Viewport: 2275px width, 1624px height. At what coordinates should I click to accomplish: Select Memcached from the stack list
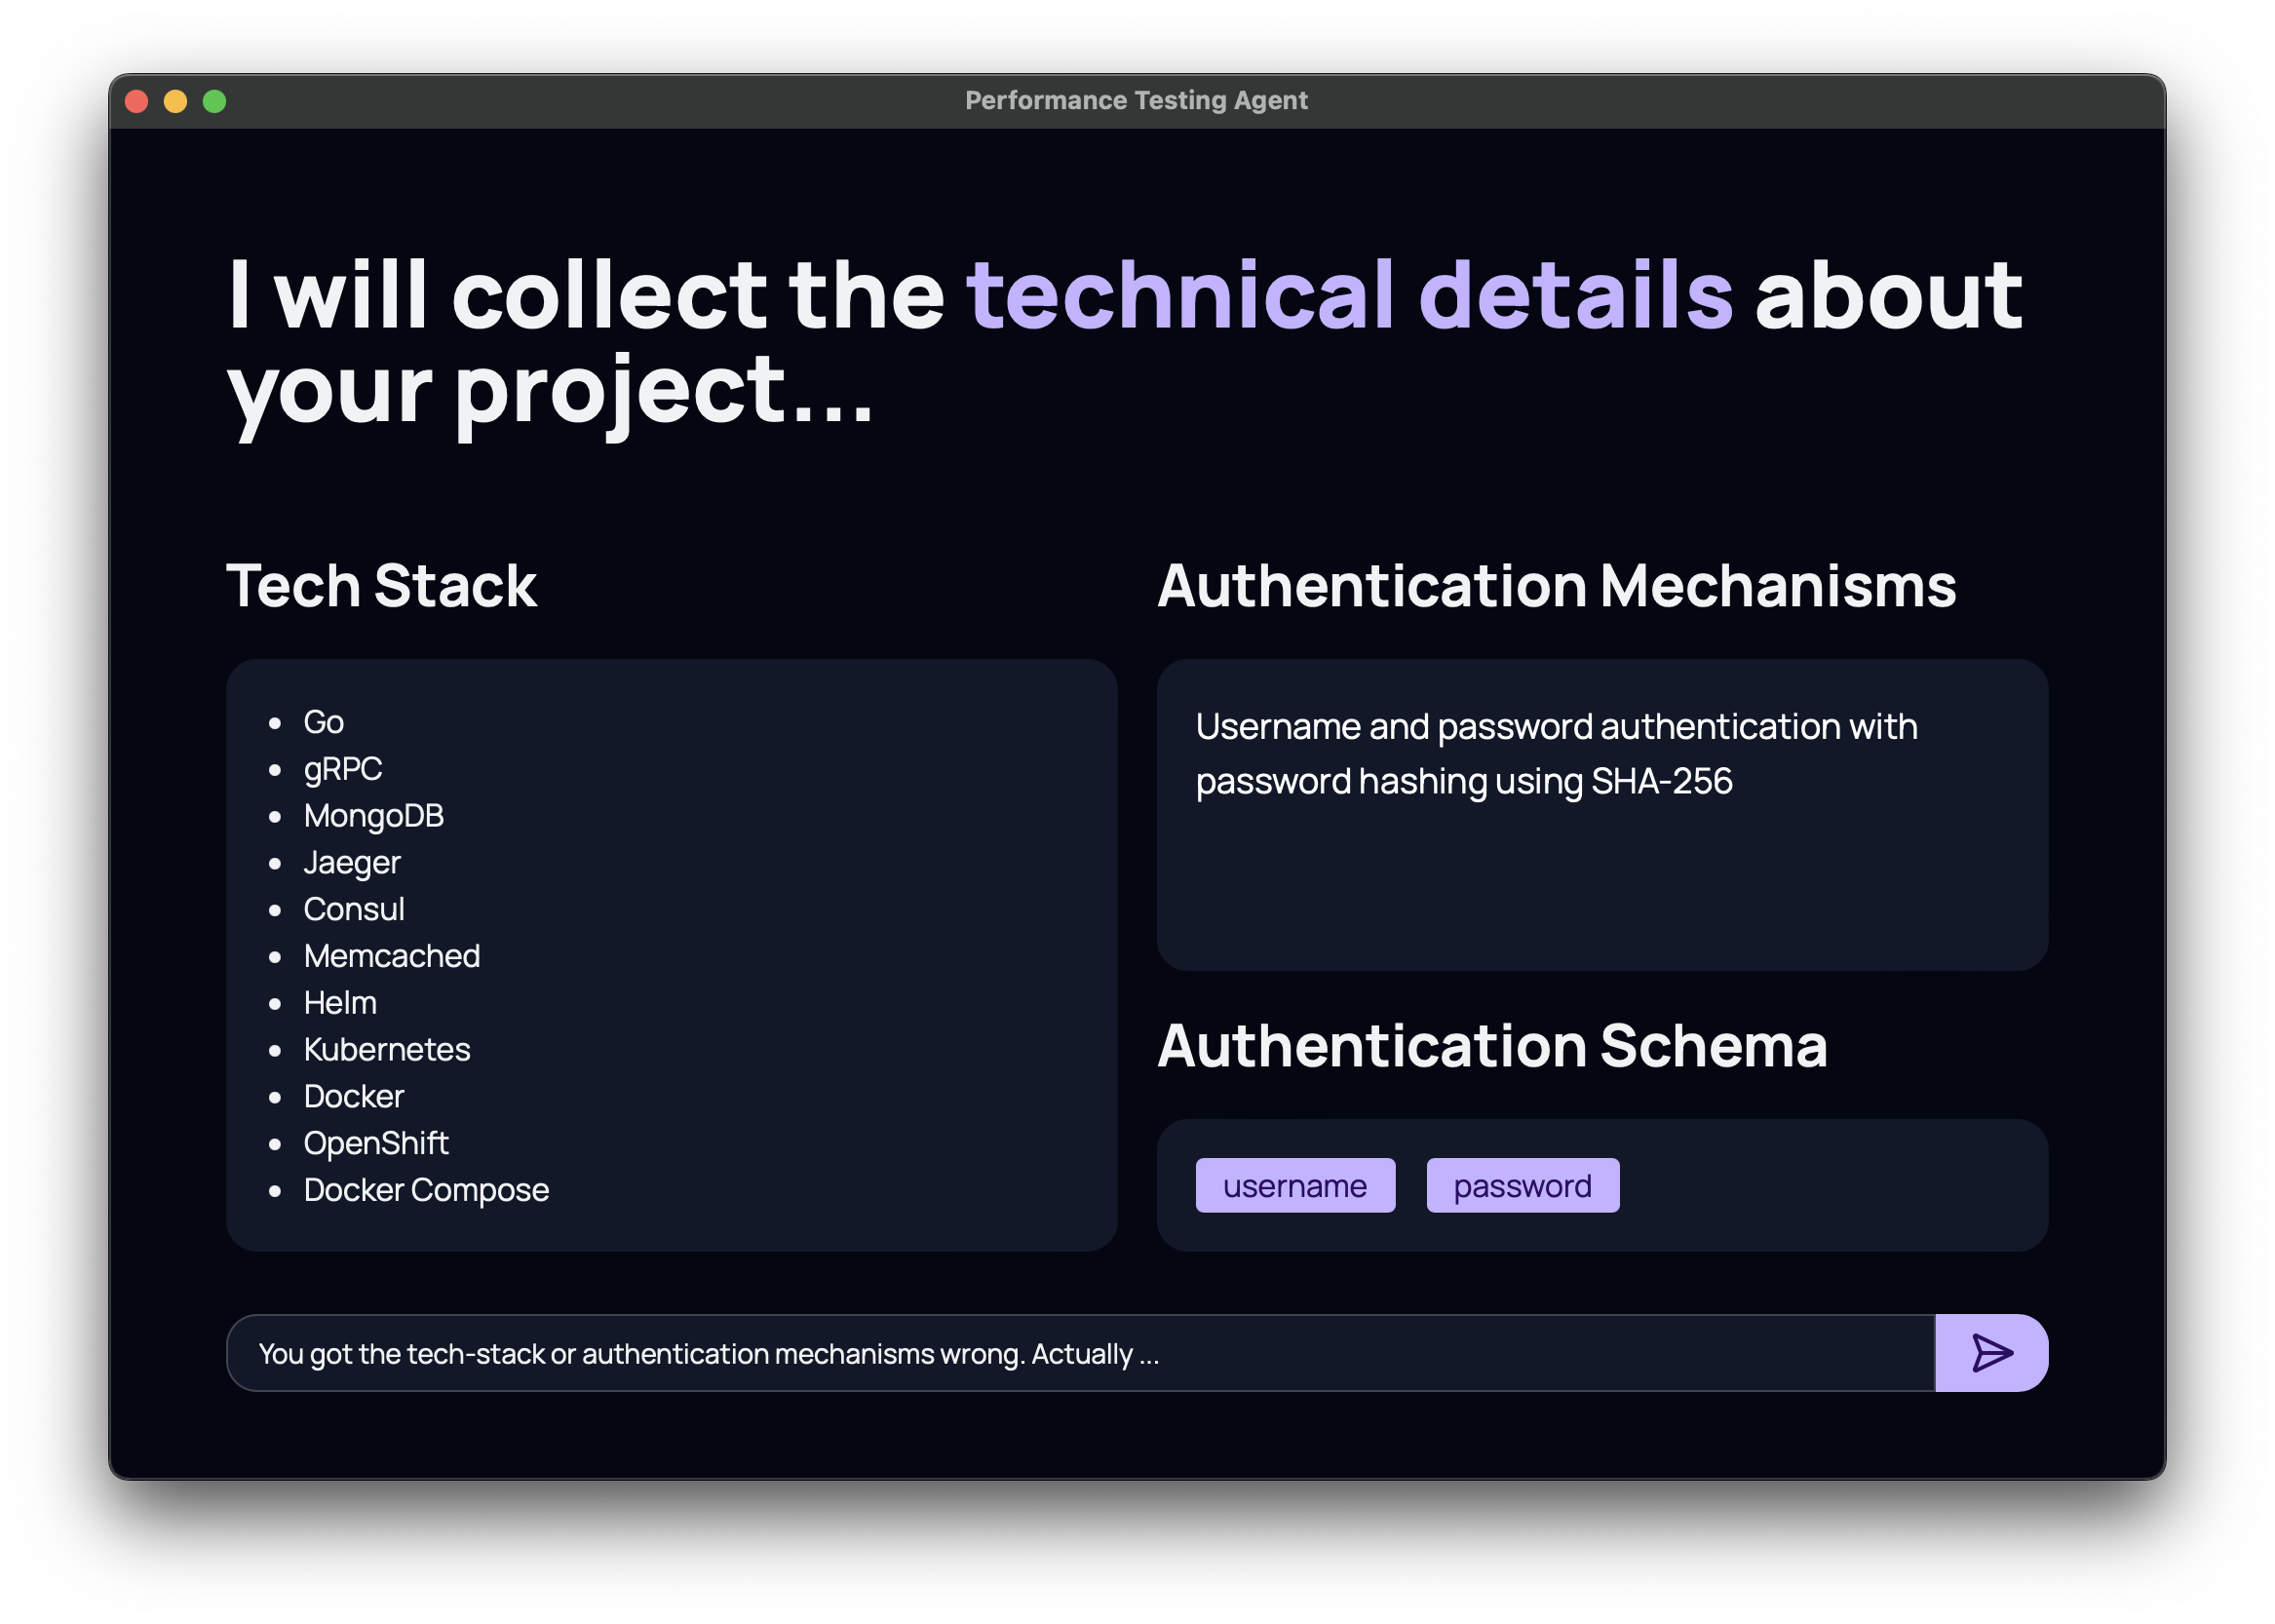pyautogui.click(x=392, y=956)
